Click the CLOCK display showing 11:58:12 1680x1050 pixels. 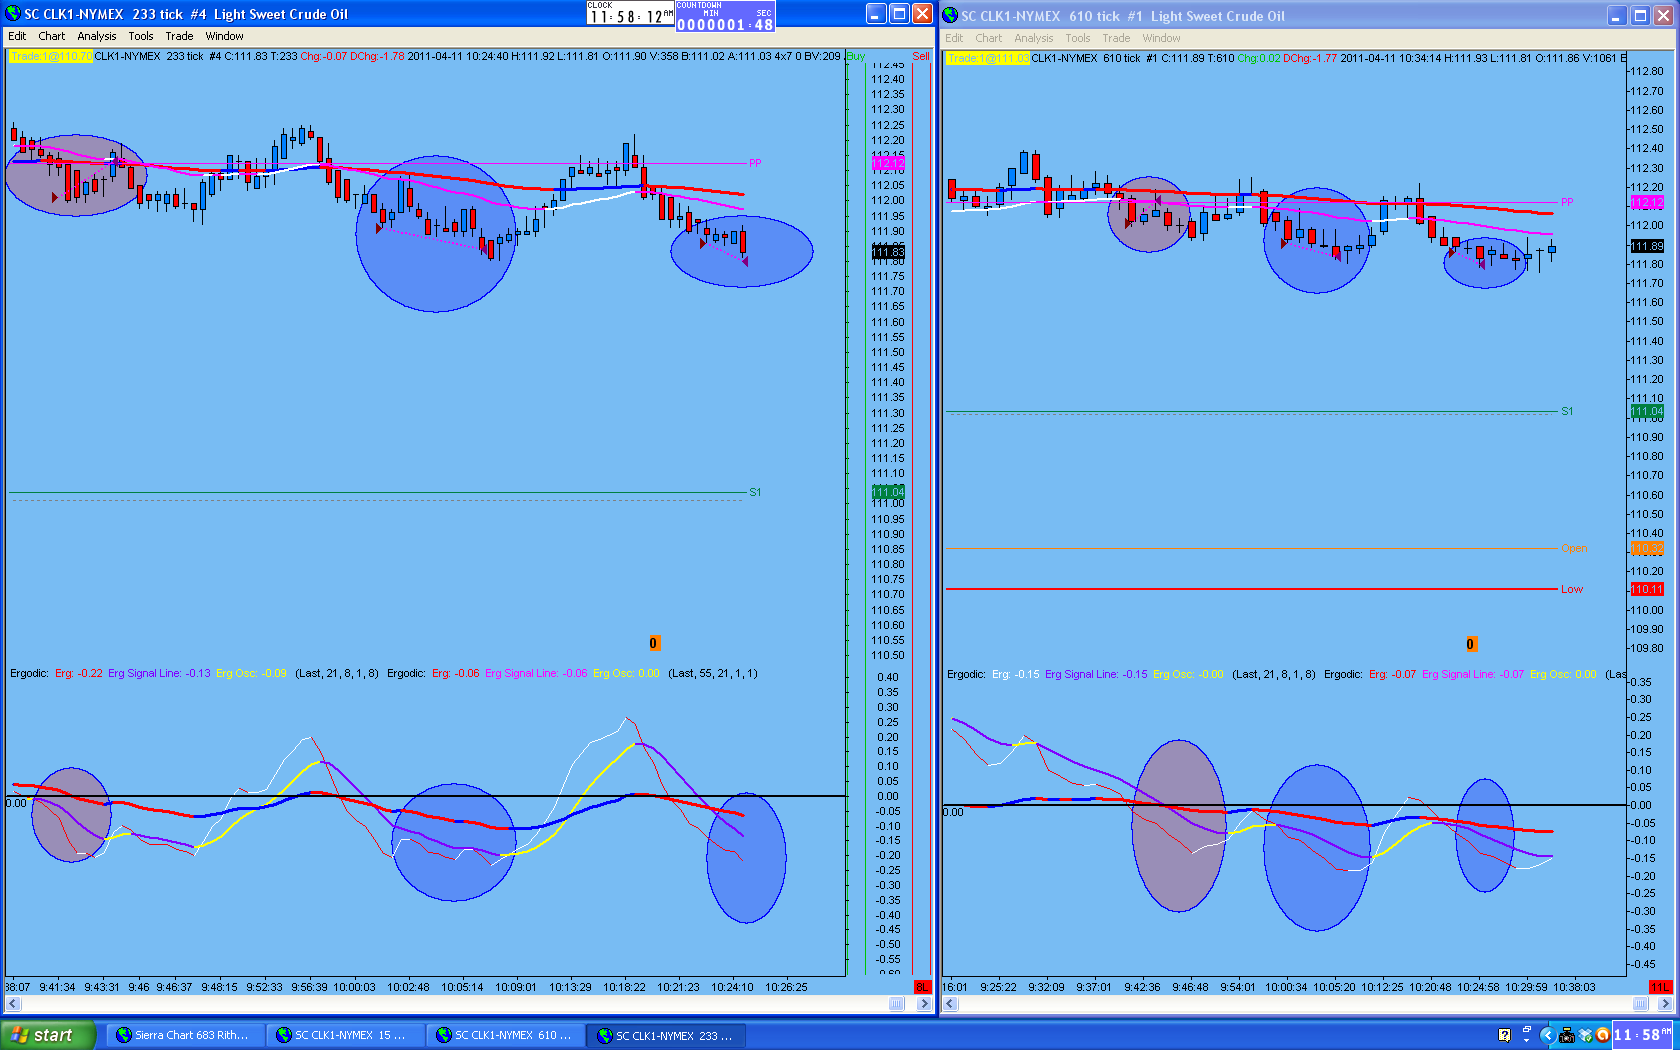[630, 13]
